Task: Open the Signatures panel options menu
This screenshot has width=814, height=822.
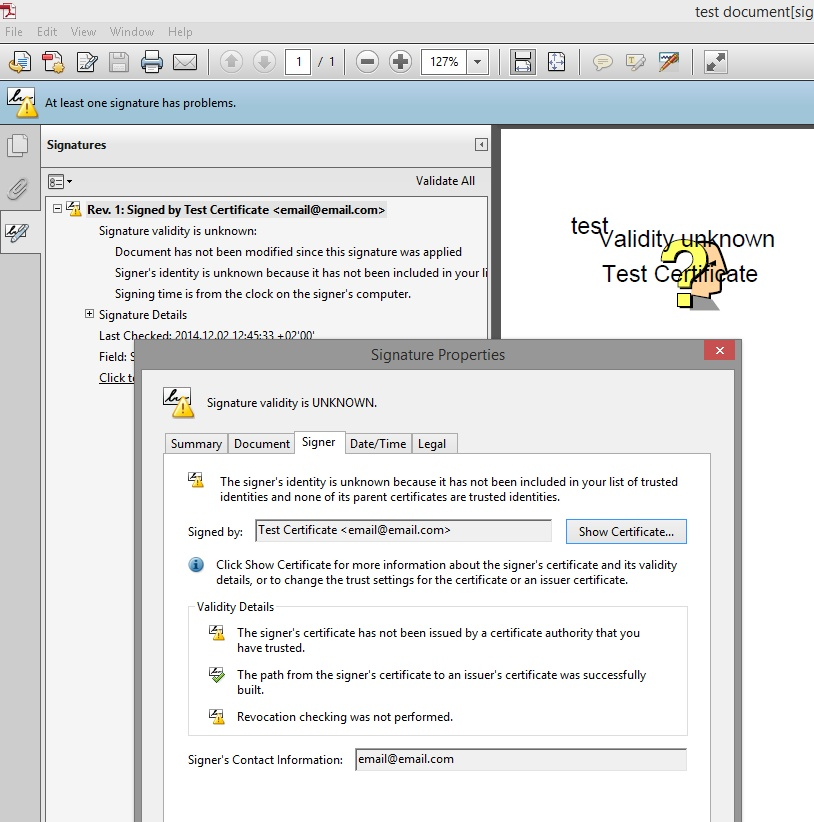Action: (x=60, y=181)
